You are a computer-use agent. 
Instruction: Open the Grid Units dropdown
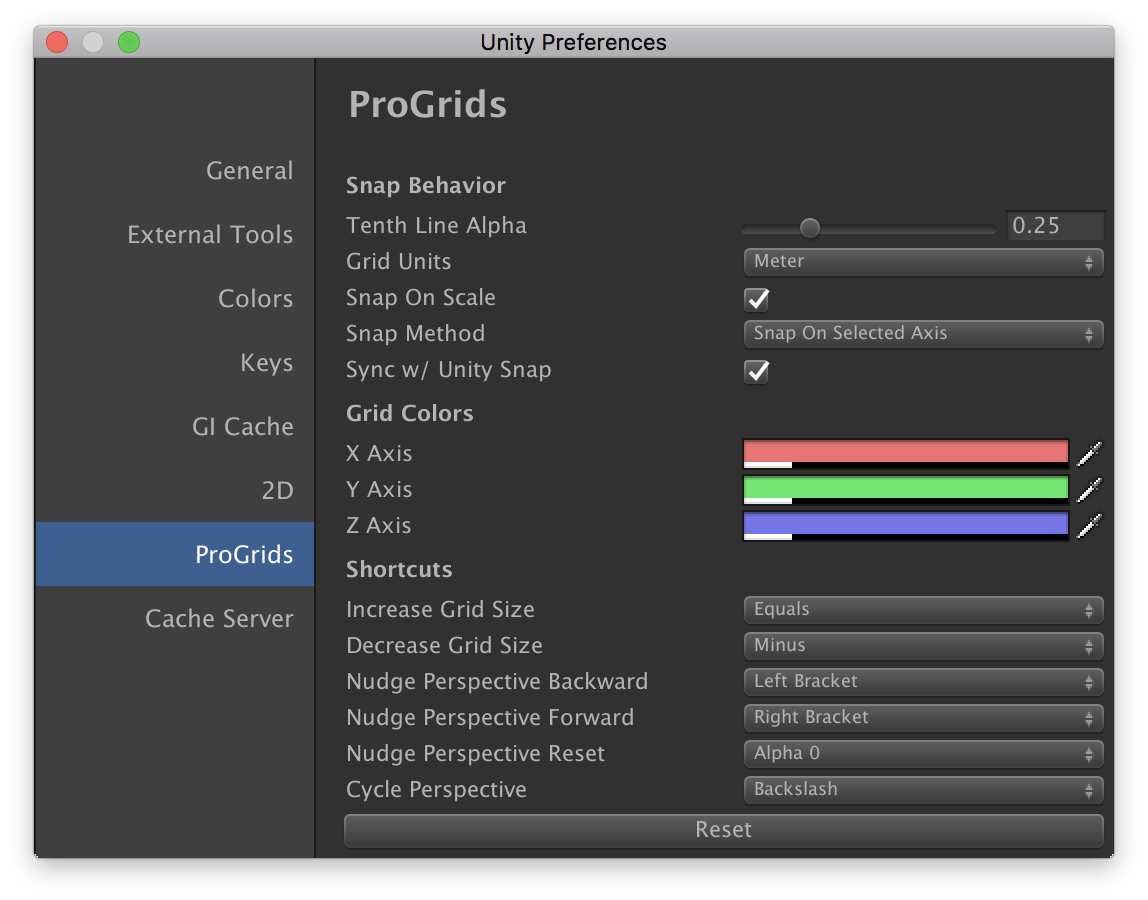922,262
